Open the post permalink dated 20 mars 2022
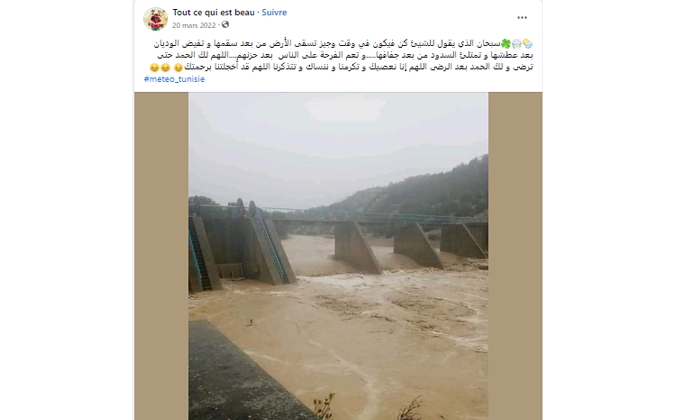 tap(194, 25)
